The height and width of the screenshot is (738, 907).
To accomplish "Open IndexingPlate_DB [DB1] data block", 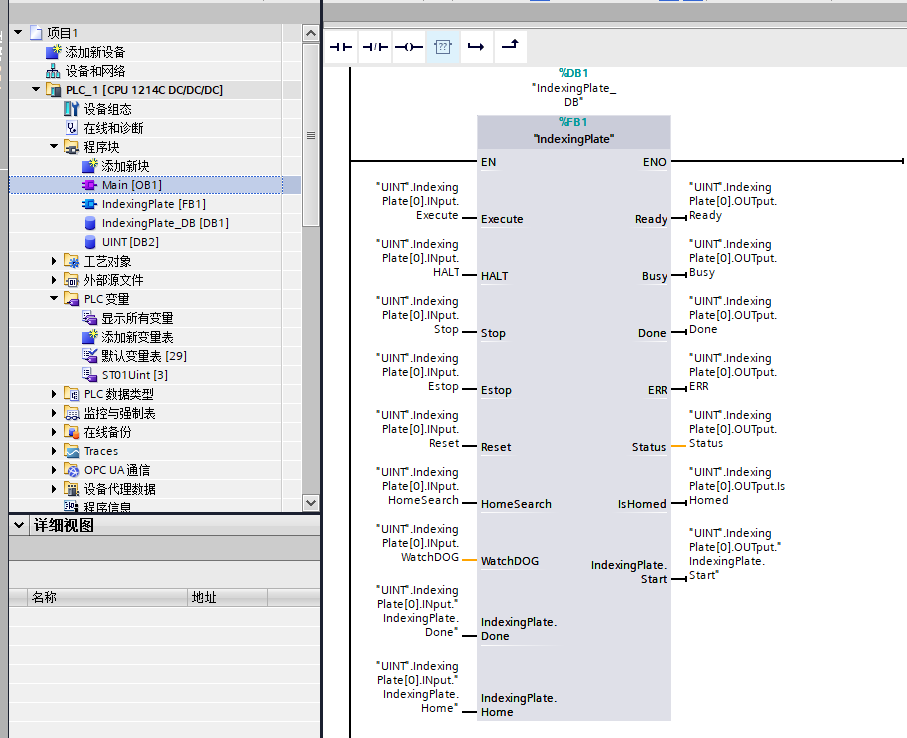I will pos(165,223).
